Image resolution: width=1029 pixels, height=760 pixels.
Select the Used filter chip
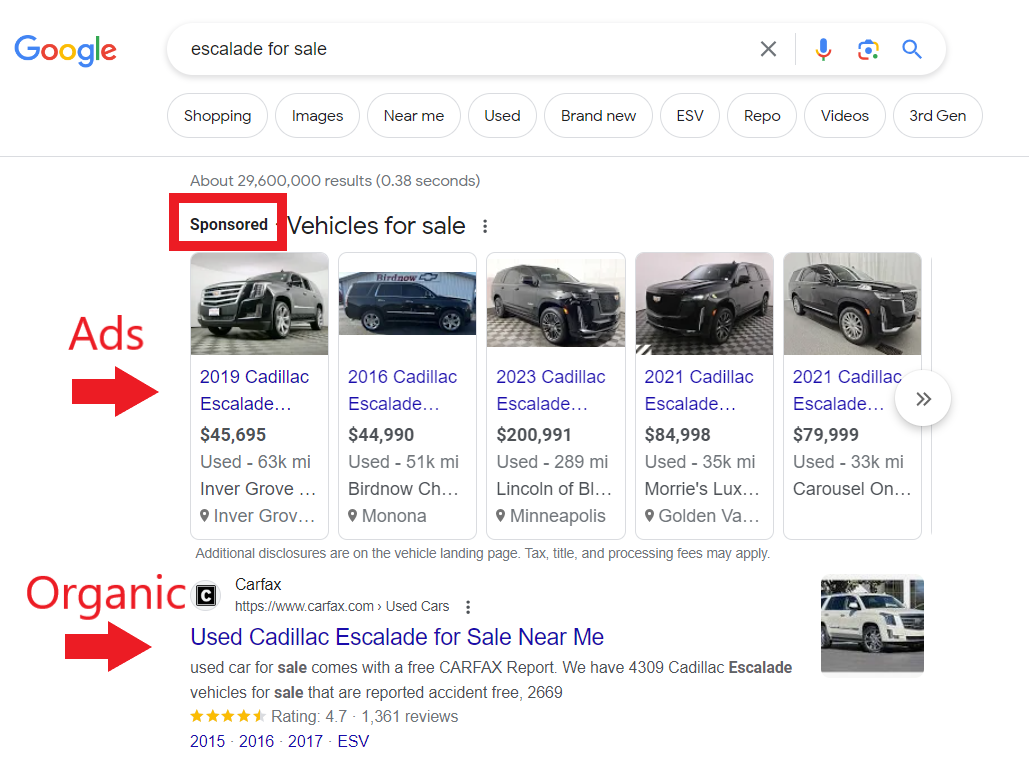(502, 116)
